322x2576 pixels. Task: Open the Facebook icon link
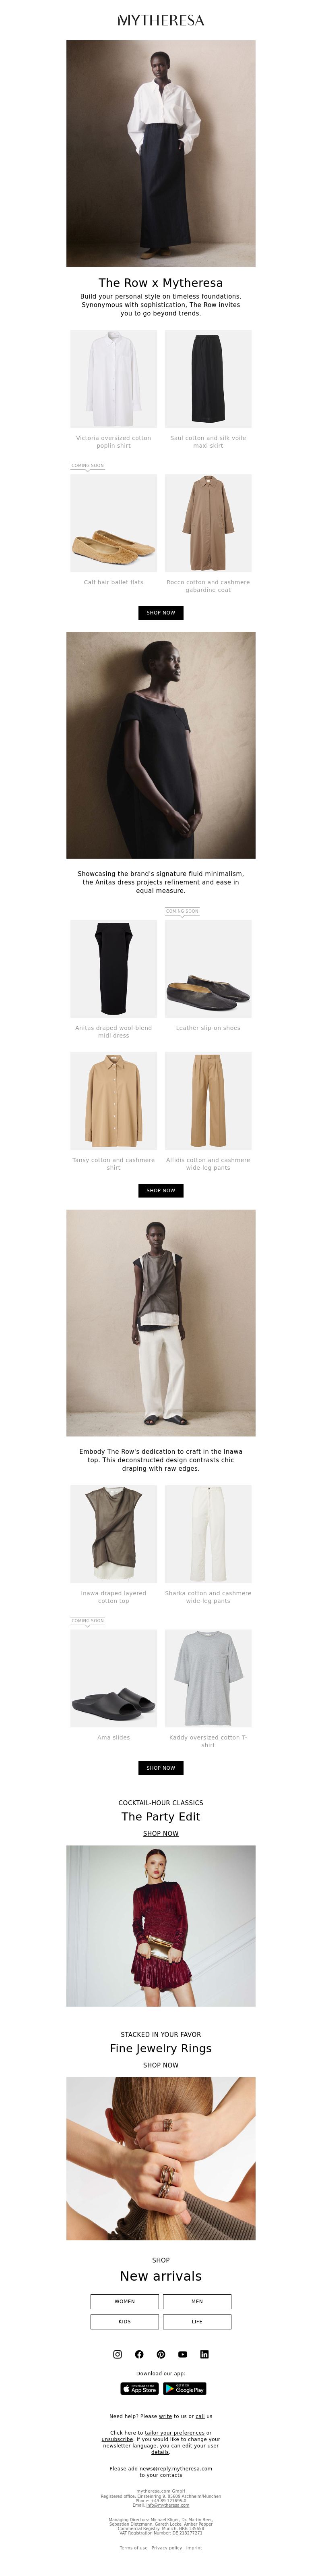point(139,2354)
